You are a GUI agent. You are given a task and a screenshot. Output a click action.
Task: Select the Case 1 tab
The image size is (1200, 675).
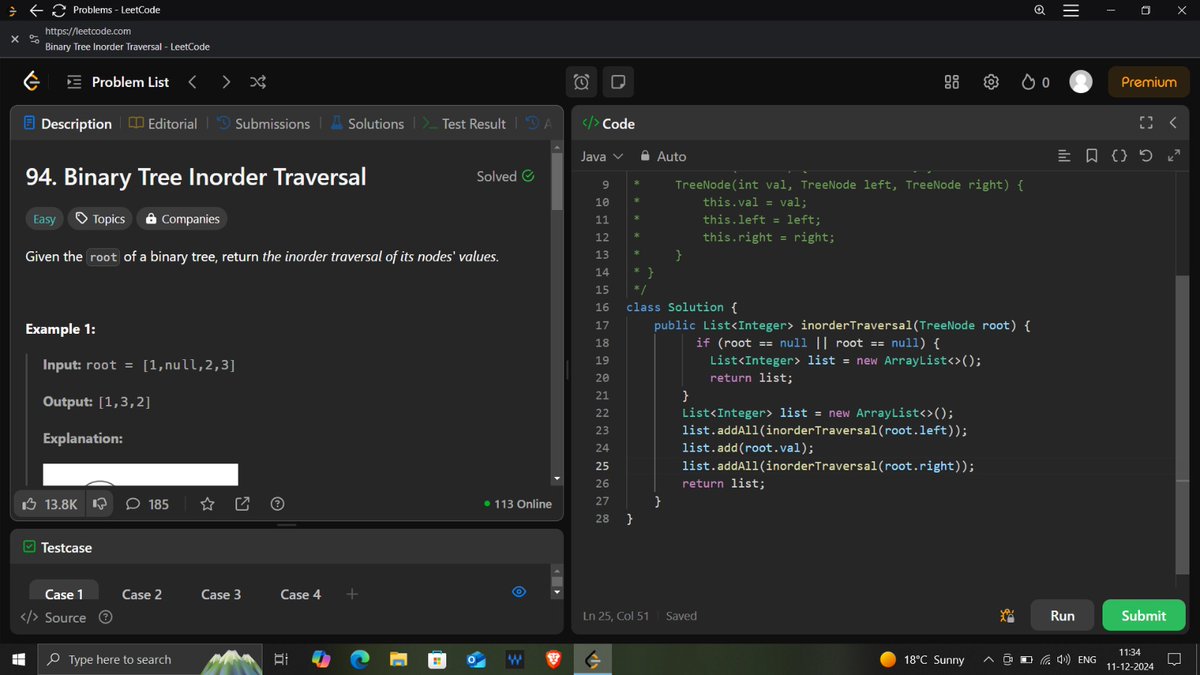point(64,594)
